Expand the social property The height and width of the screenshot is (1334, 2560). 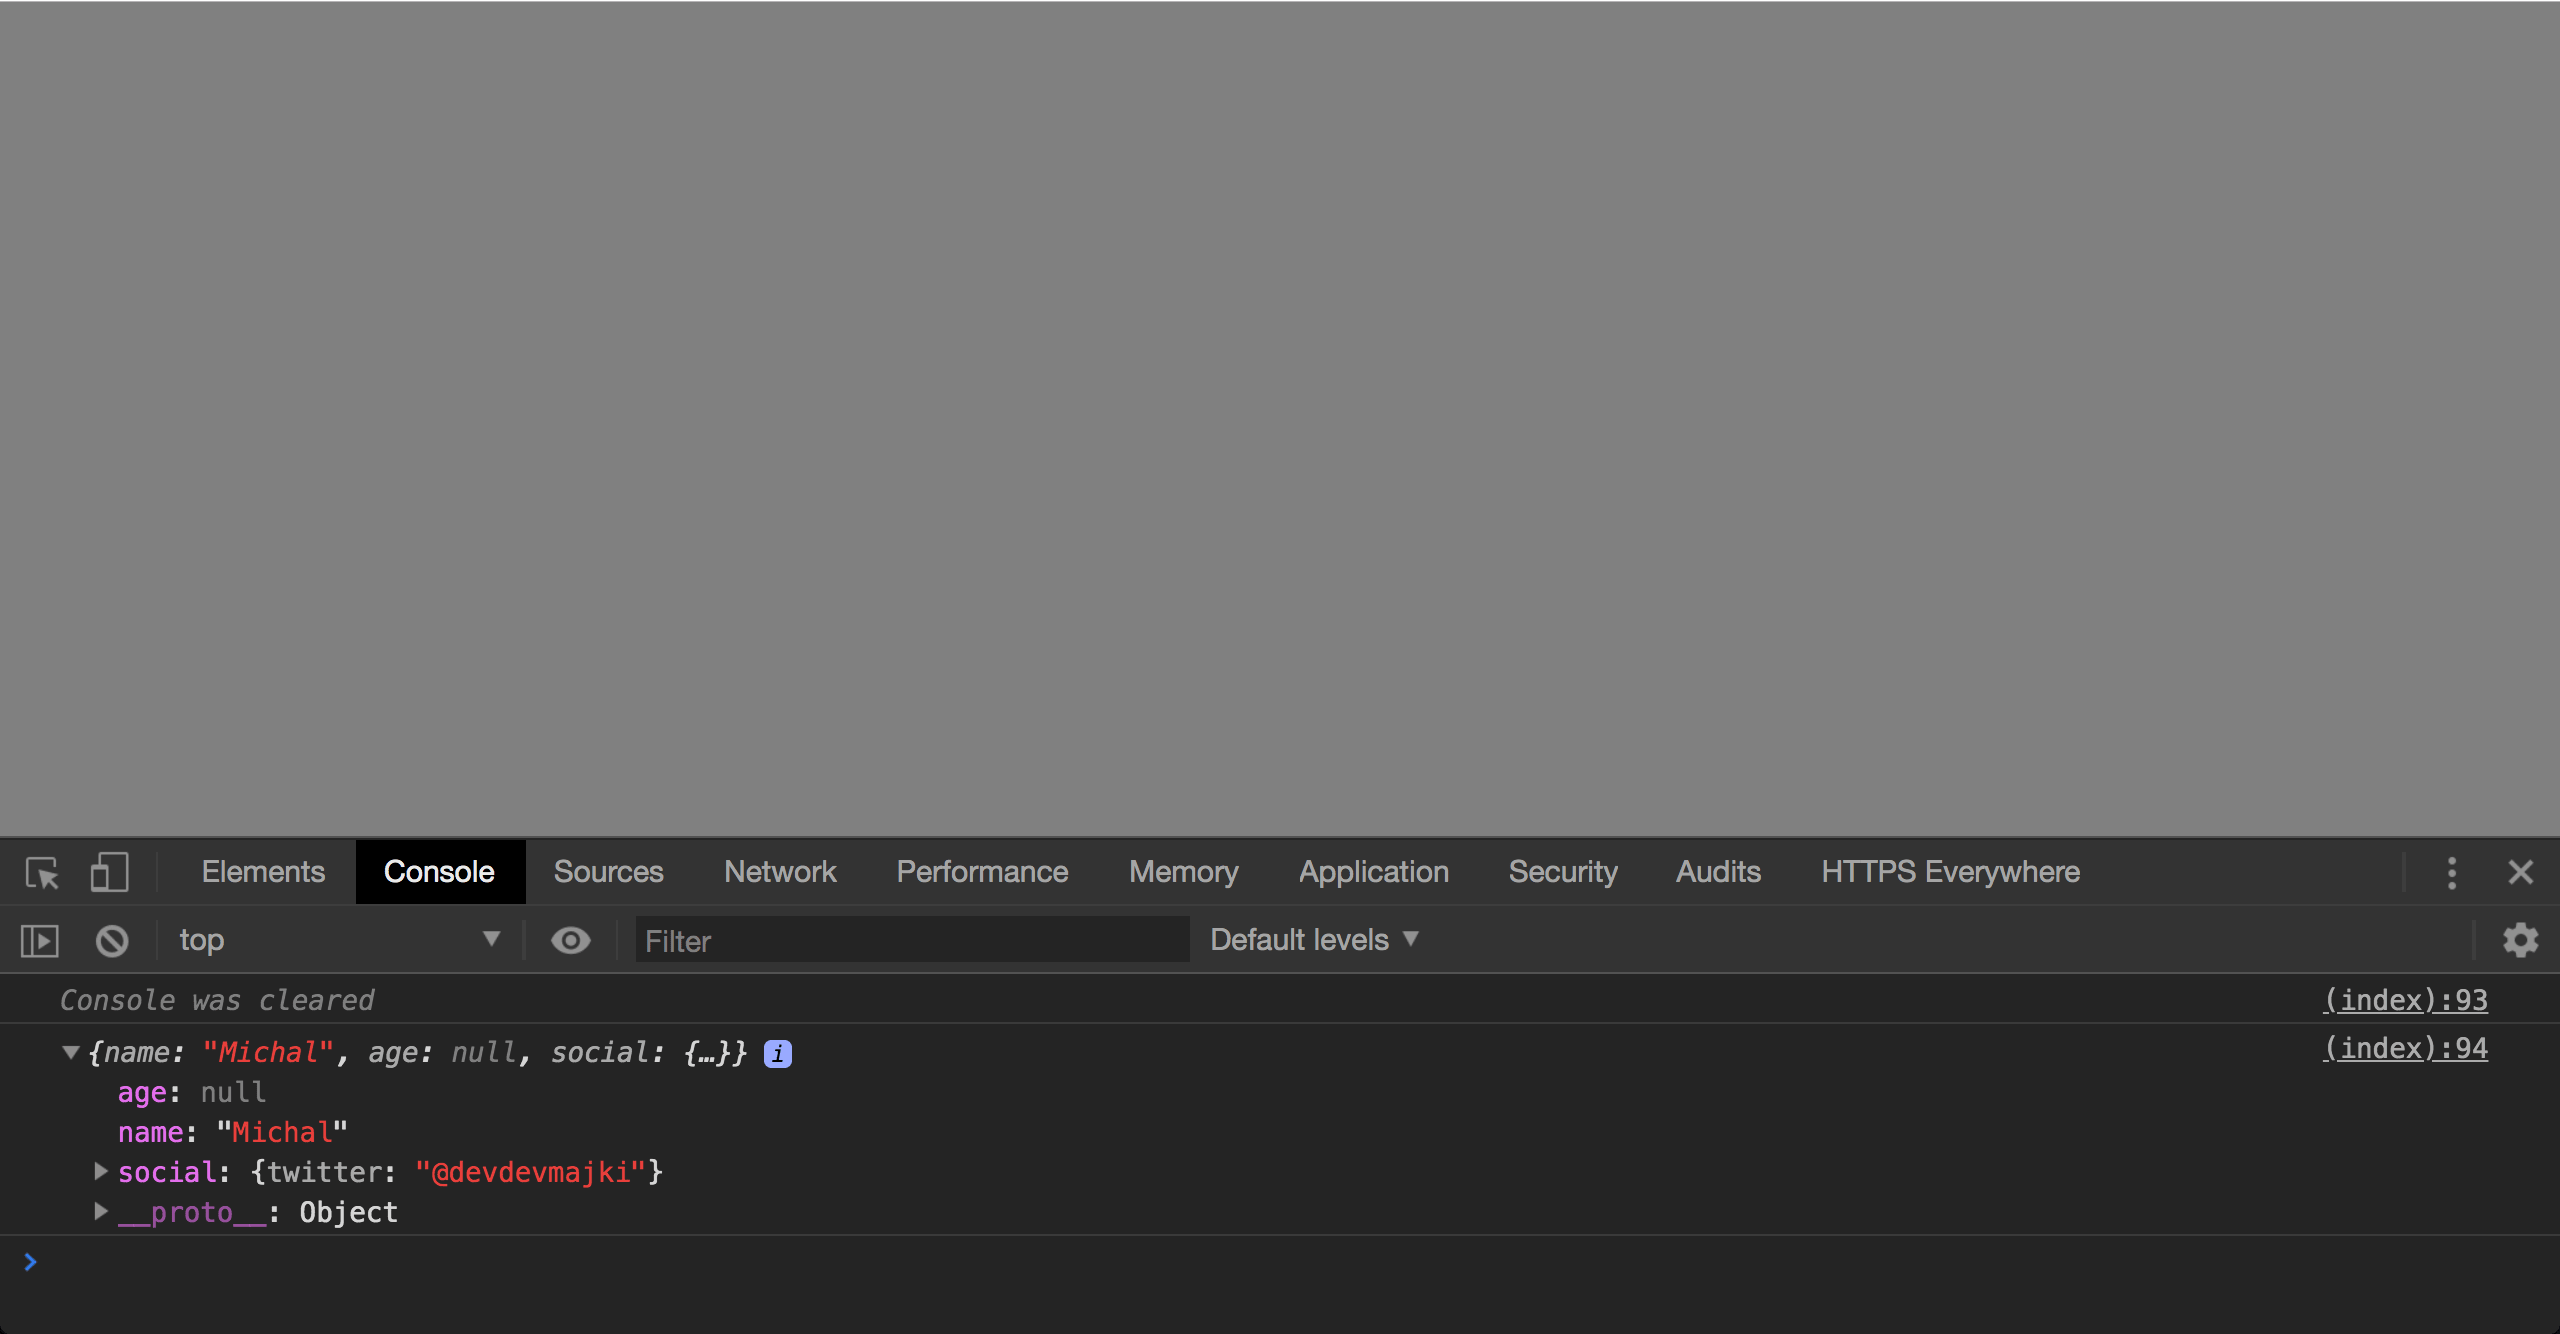pyautogui.click(x=101, y=1171)
